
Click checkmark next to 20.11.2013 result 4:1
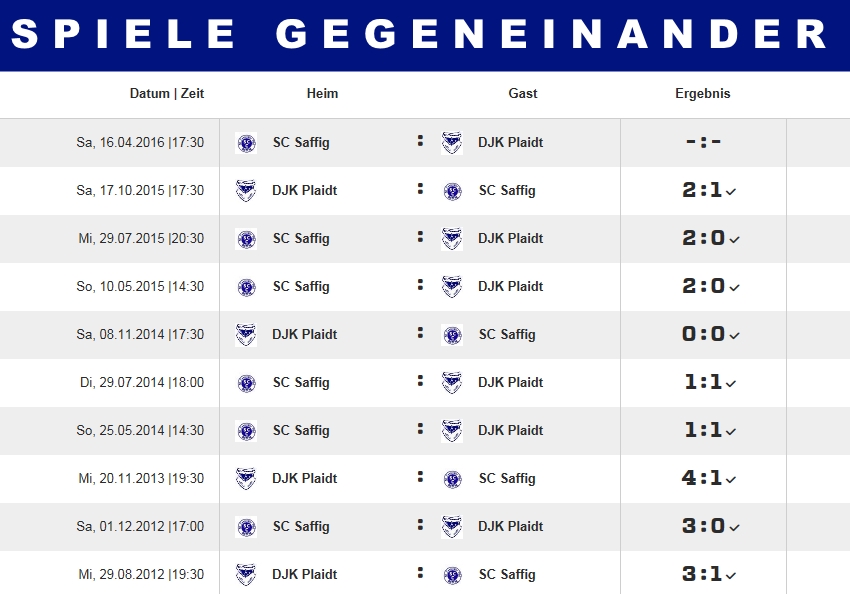pyautogui.click(x=731, y=480)
